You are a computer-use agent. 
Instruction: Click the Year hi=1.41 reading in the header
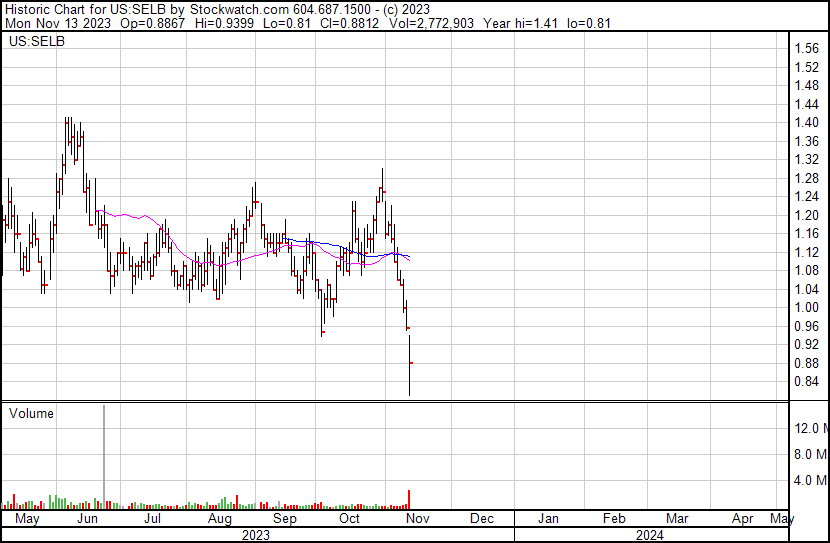[515, 23]
